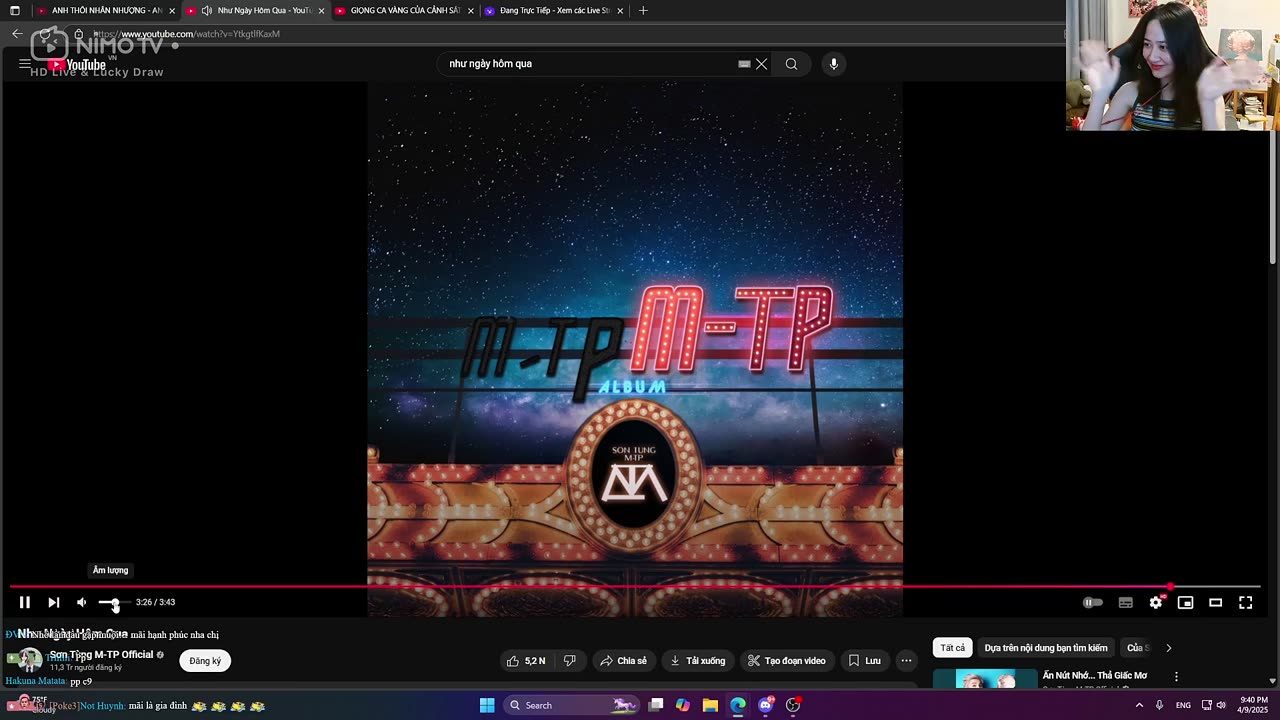The width and height of the screenshot is (1280, 720).
Task: Open the ENG language input selector
Action: [1183, 705]
